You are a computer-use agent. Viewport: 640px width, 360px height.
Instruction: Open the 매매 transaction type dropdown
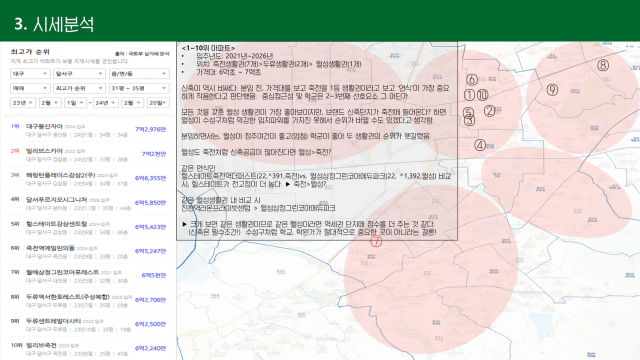[30, 88]
